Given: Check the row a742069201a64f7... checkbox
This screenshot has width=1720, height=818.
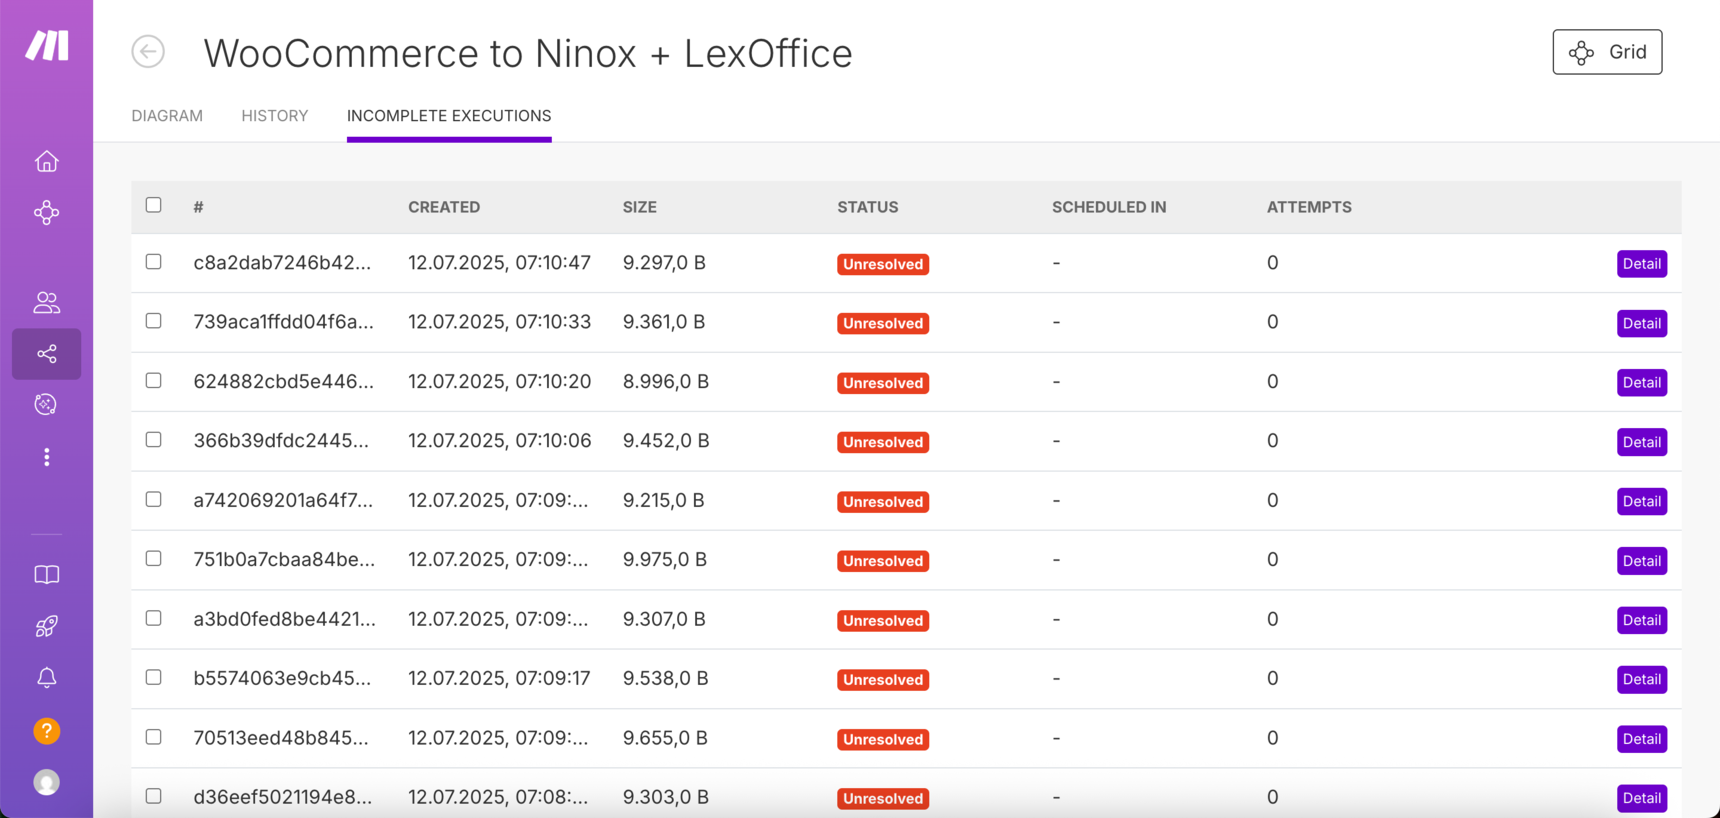Looking at the screenshot, I should 153,499.
